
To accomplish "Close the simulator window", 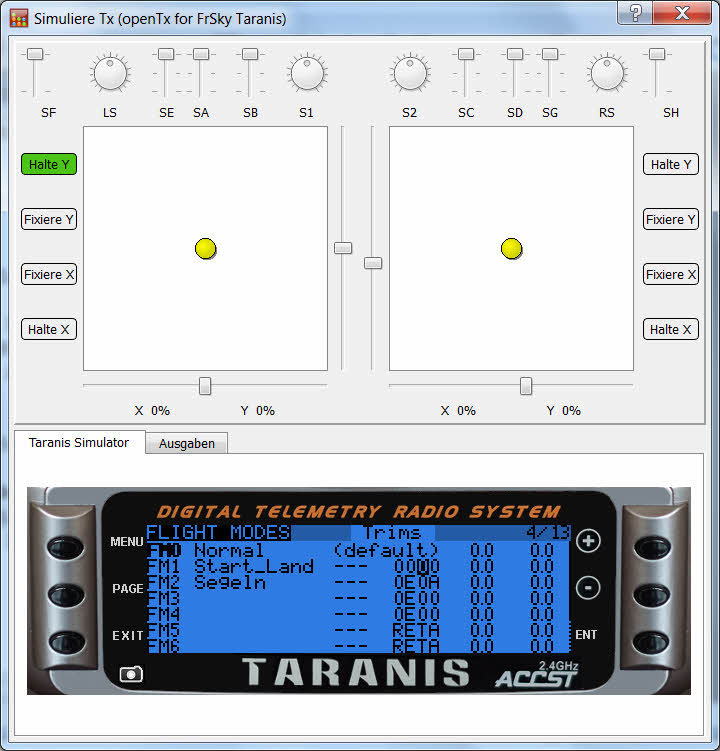I will (682, 12).
